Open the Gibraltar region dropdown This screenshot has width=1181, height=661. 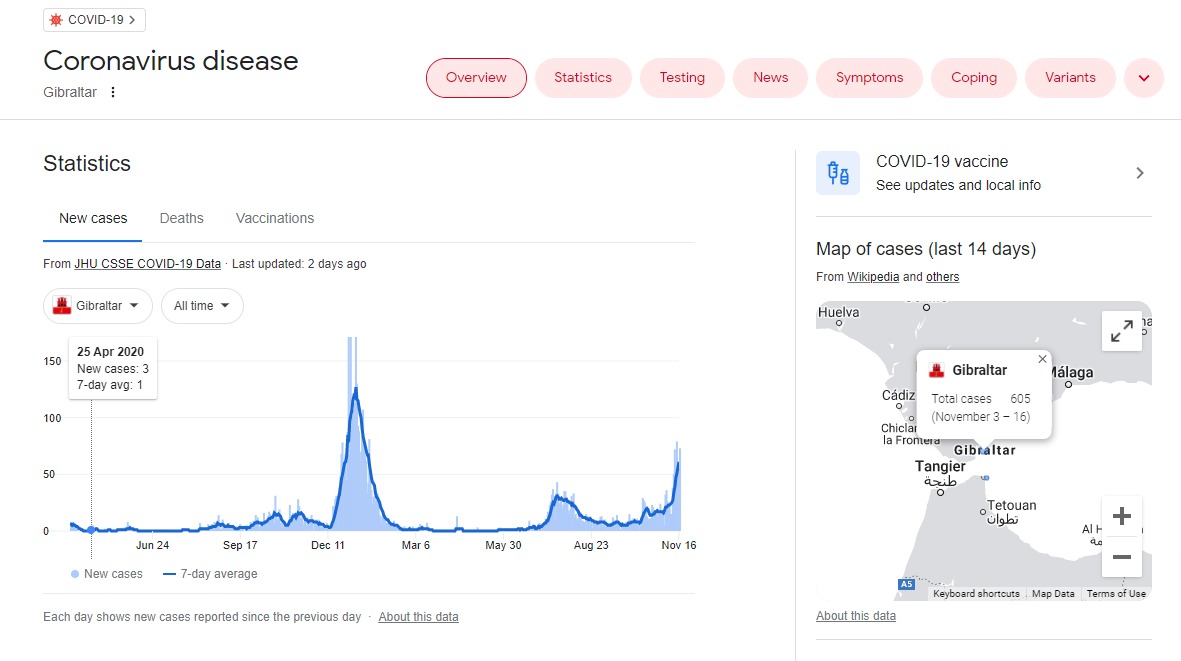(x=98, y=306)
